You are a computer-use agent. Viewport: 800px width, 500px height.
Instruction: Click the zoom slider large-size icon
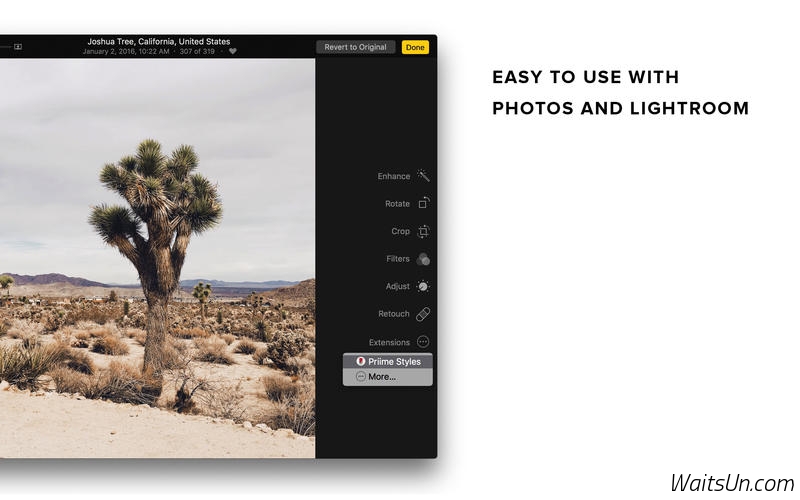[x=18, y=46]
